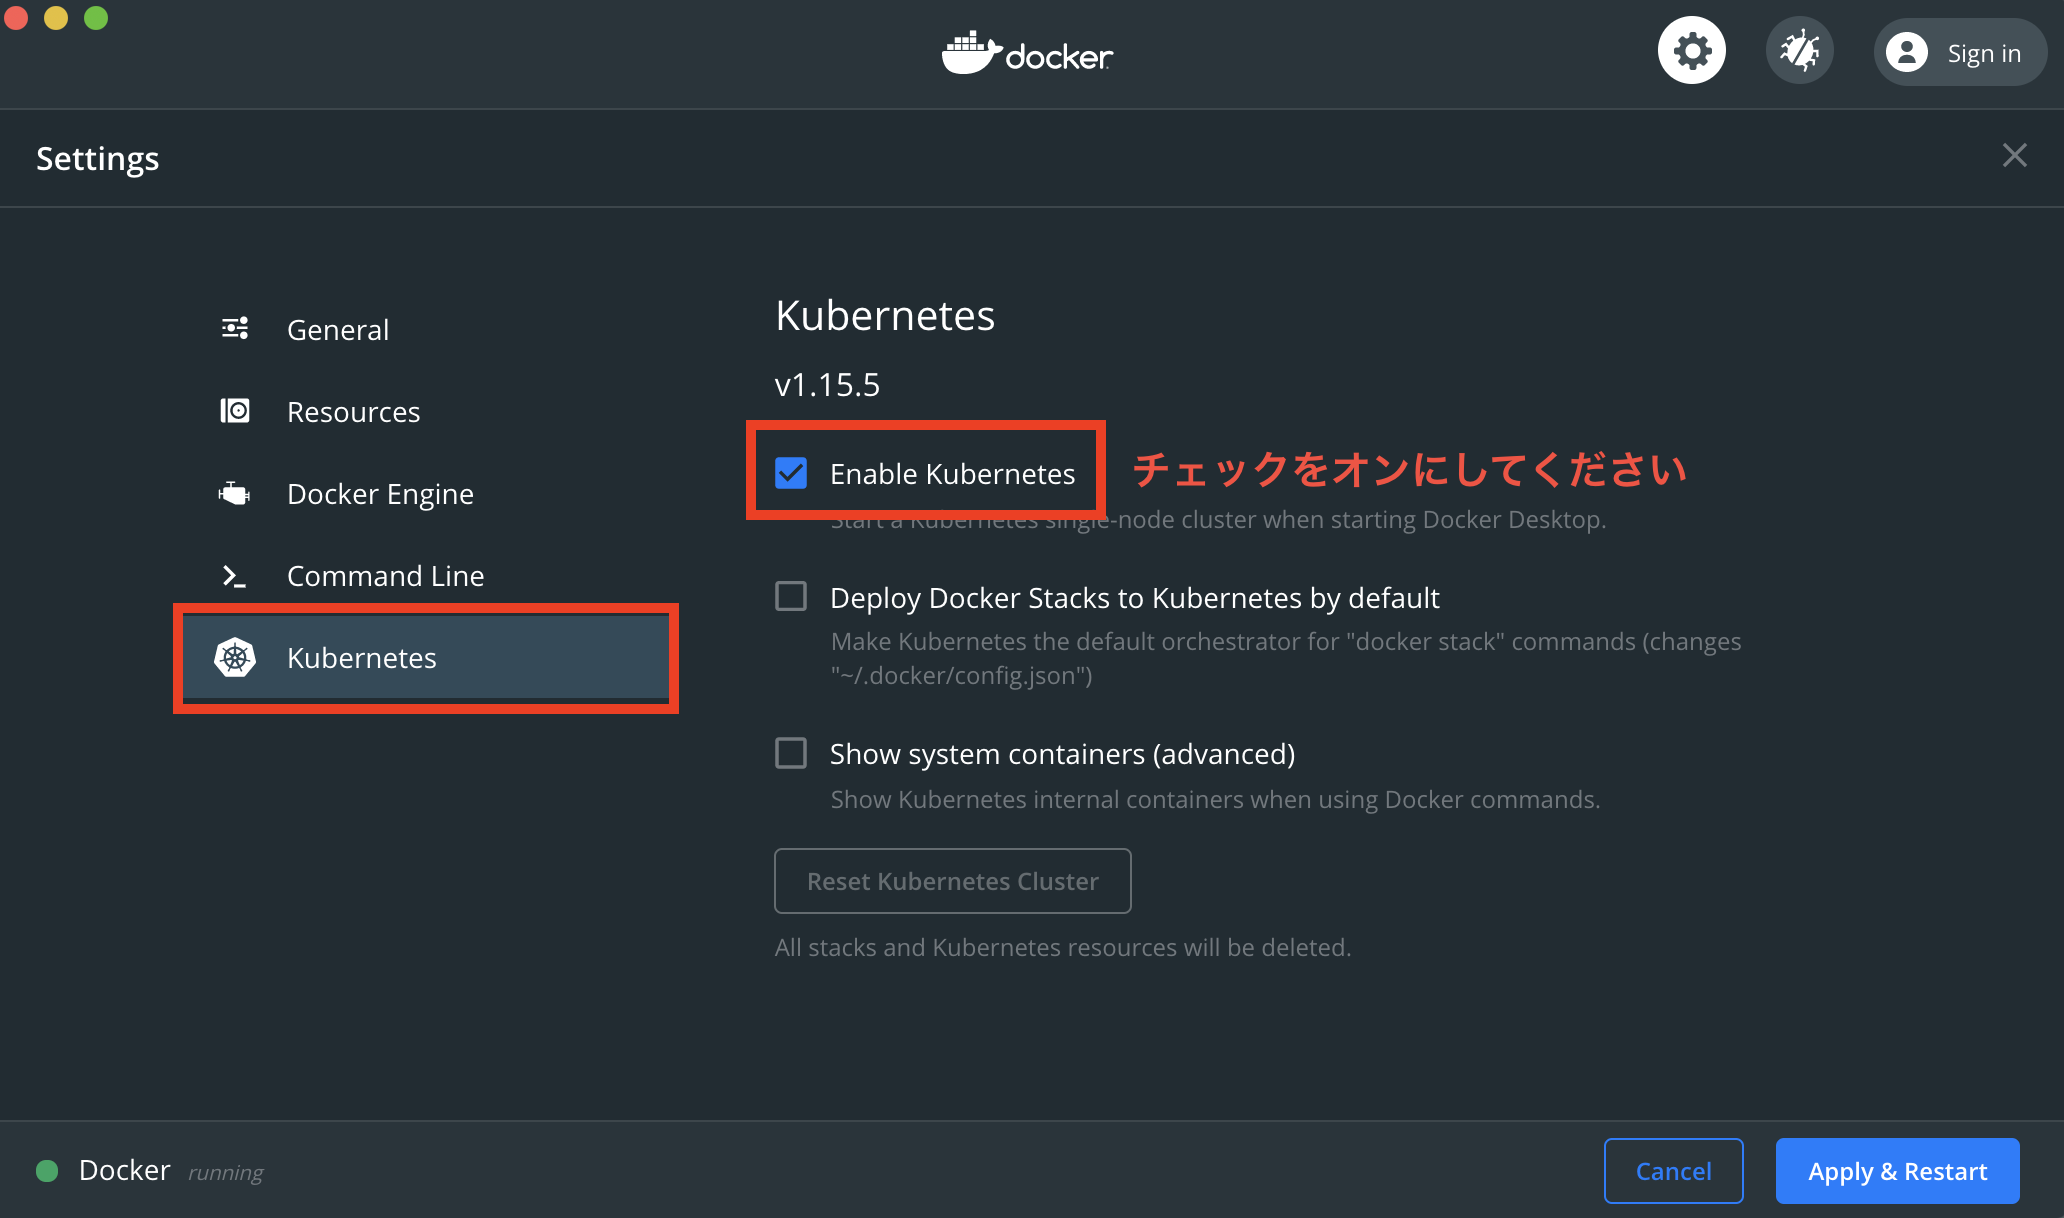
Task: Disable the Enable Kubernetes checkbox
Action: (x=791, y=473)
